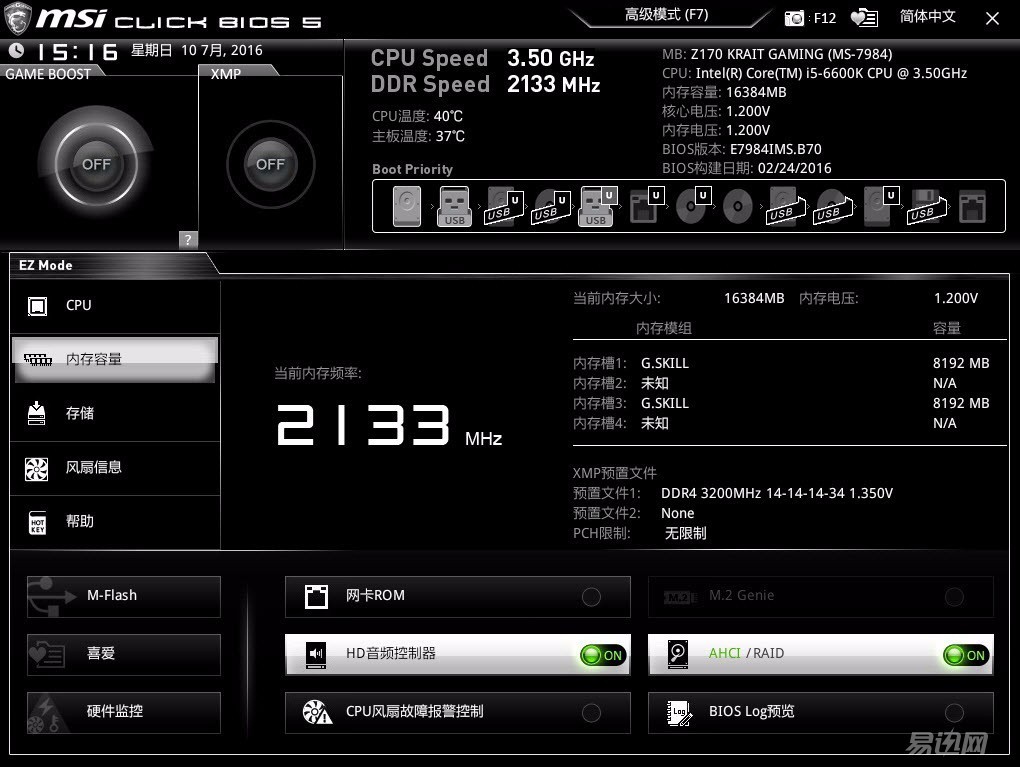Image resolution: width=1020 pixels, height=767 pixels.
Task: Switch to 高级模式 (F7)
Action: pos(666,15)
